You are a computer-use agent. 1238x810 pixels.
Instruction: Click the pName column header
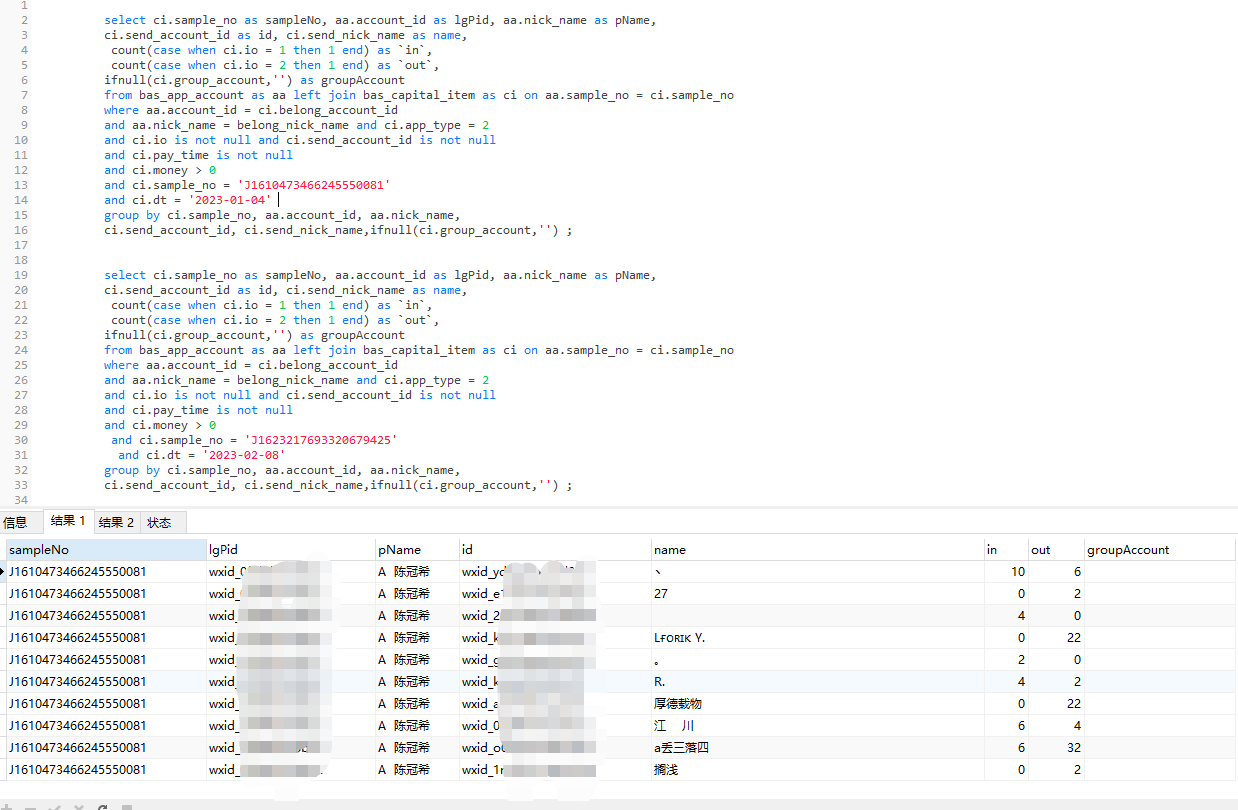pos(399,550)
